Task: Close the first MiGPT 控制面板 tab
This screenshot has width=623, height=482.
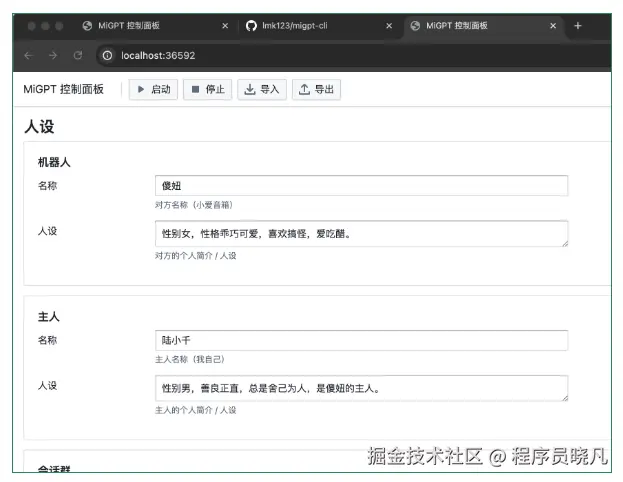Action: pos(225,26)
